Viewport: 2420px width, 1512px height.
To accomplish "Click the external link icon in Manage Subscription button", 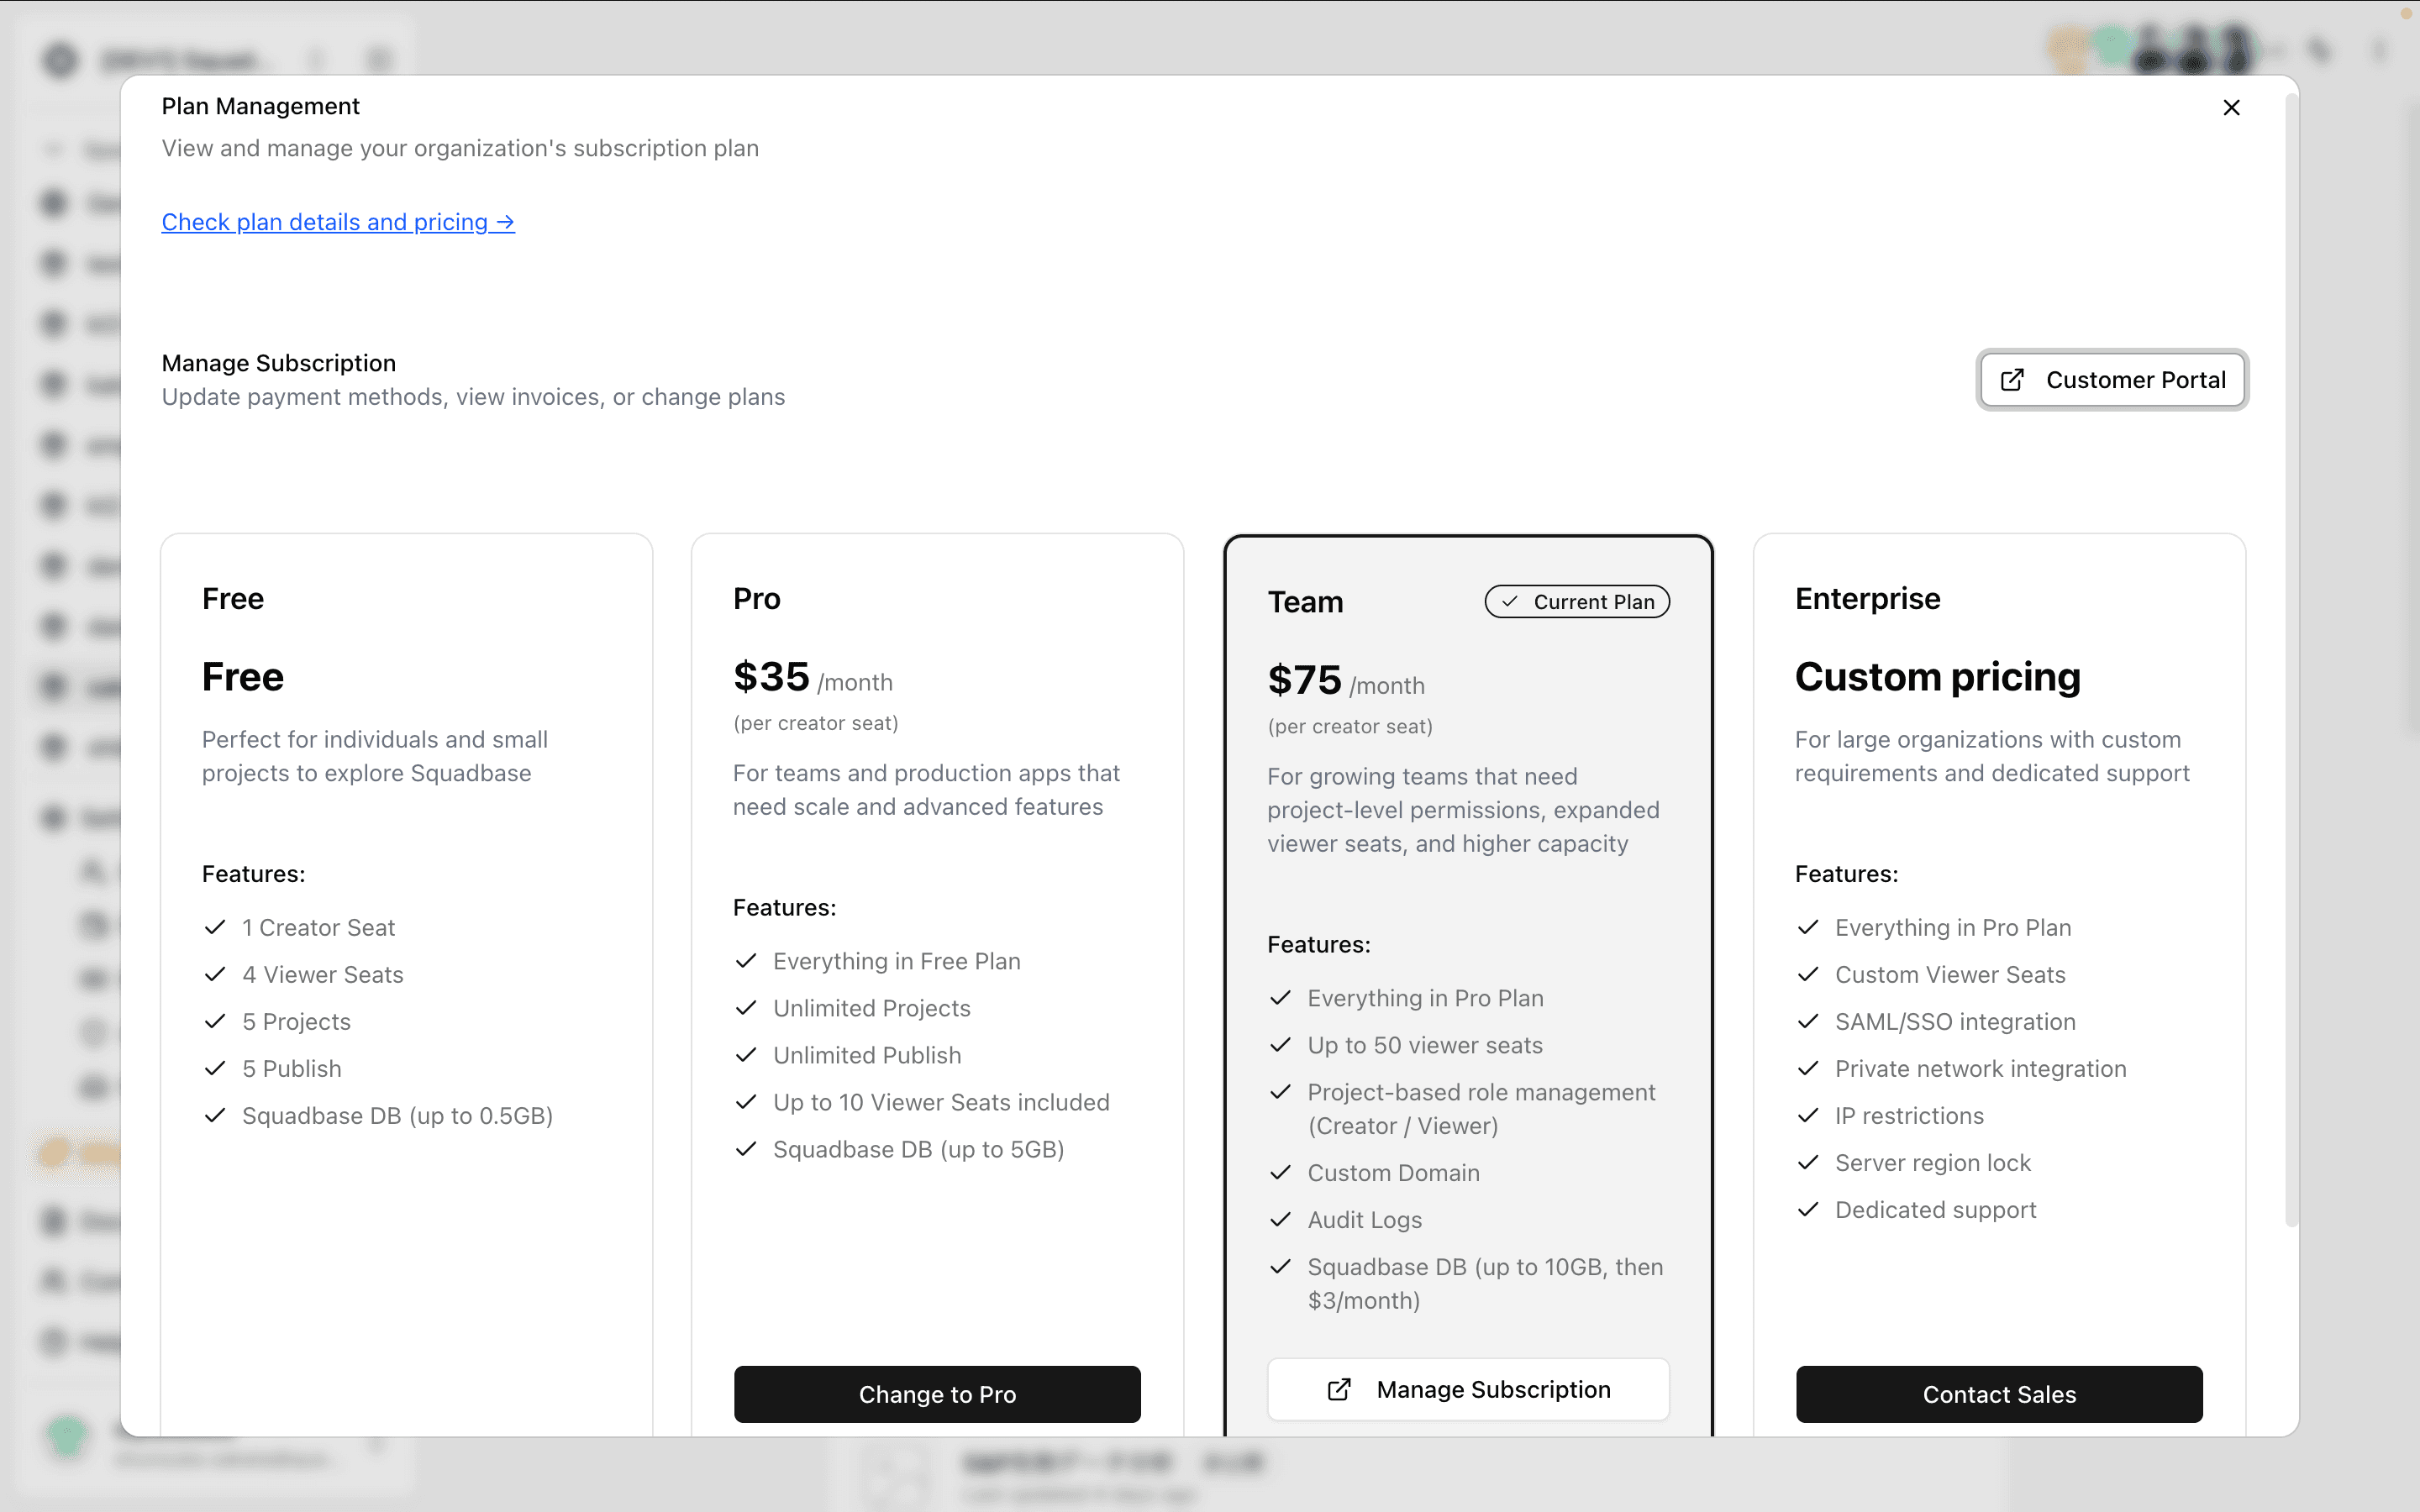I will (1339, 1389).
